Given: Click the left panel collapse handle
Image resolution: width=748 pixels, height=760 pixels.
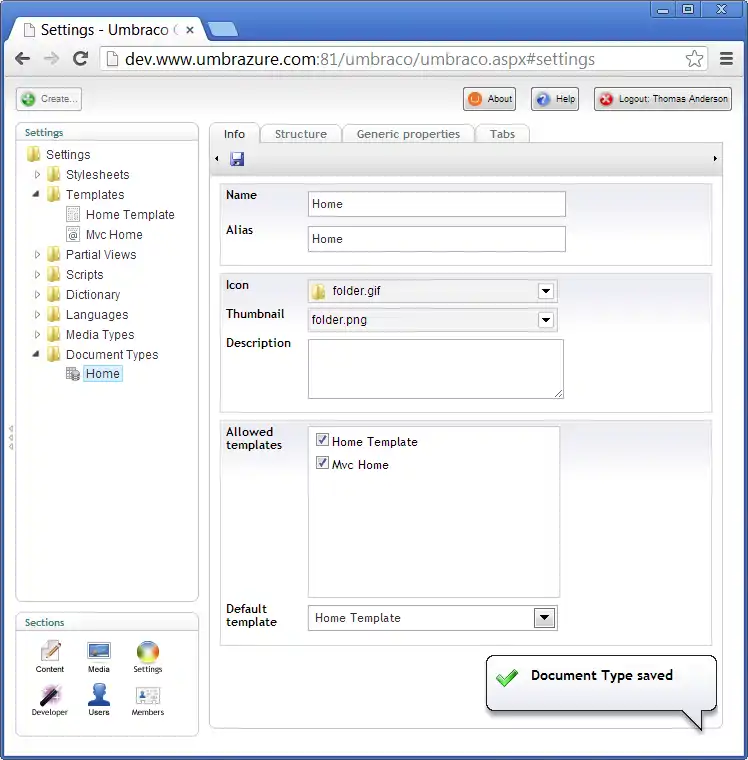Looking at the screenshot, I should tap(11, 438).
